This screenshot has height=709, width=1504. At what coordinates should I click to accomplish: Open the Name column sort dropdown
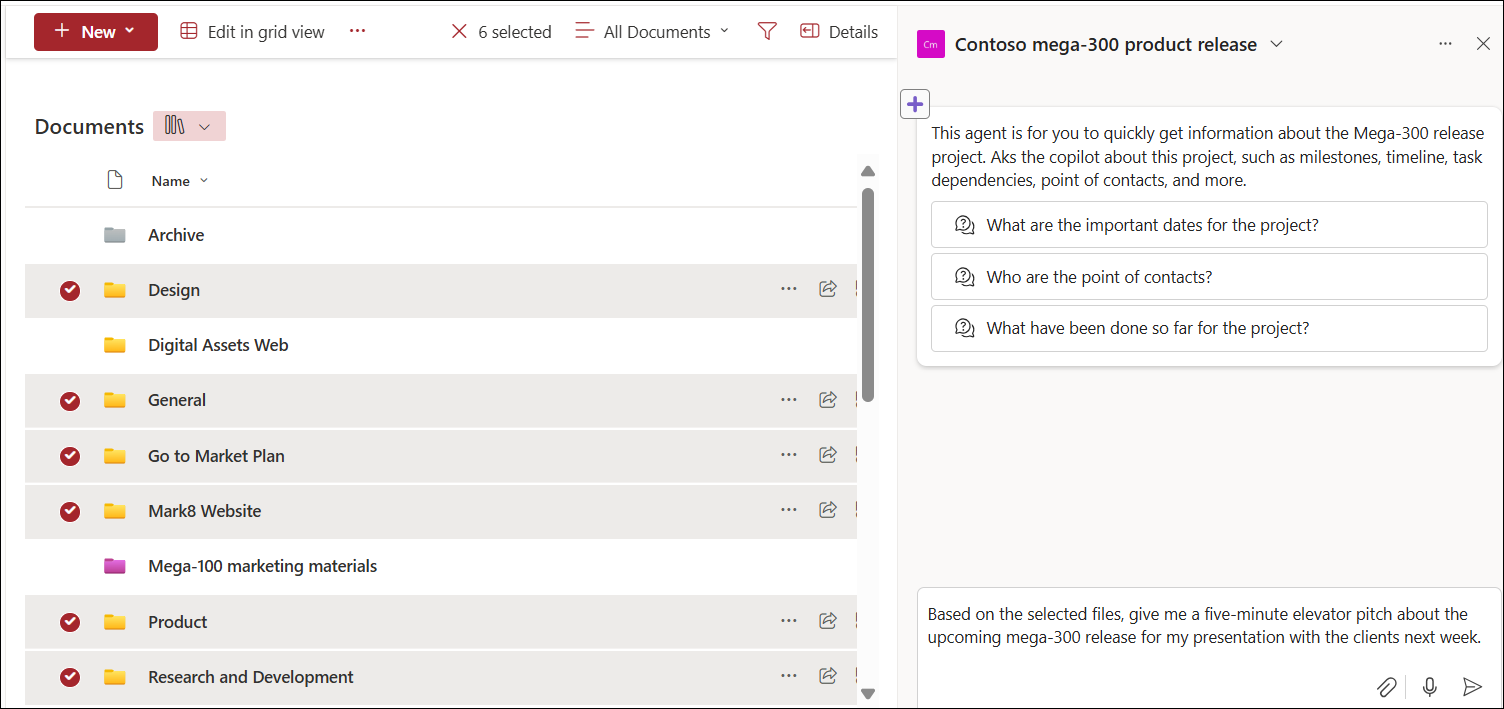pos(204,181)
